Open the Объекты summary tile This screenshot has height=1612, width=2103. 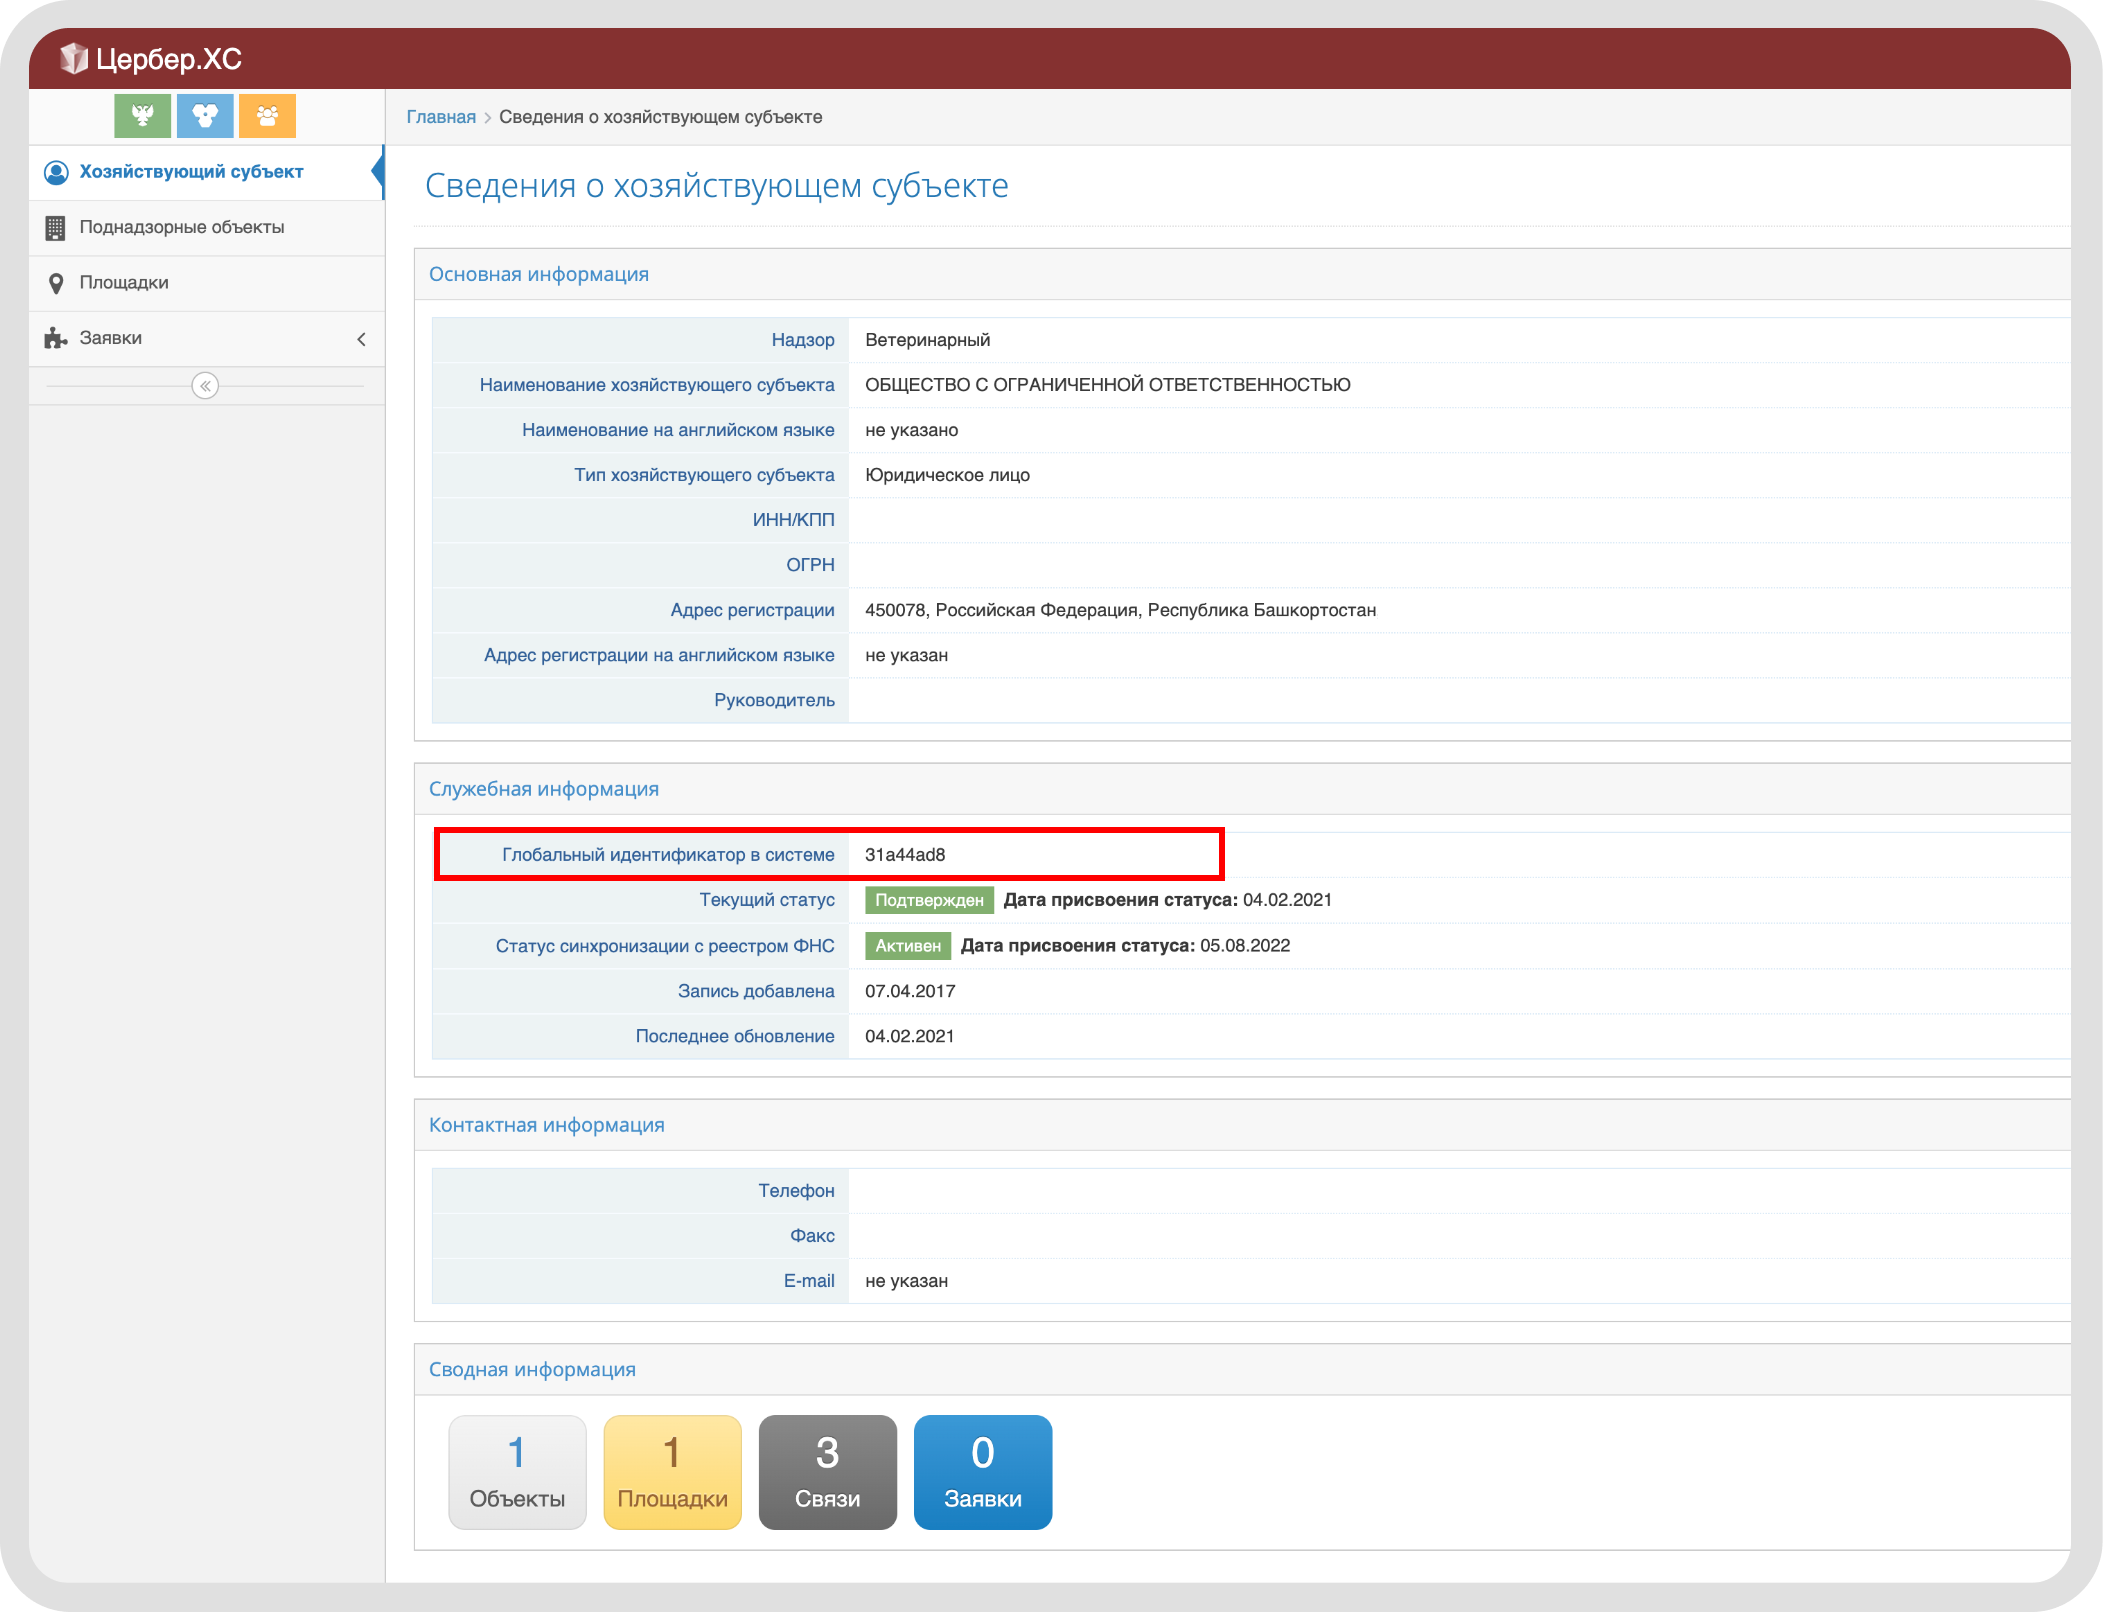pos(517,1472)
